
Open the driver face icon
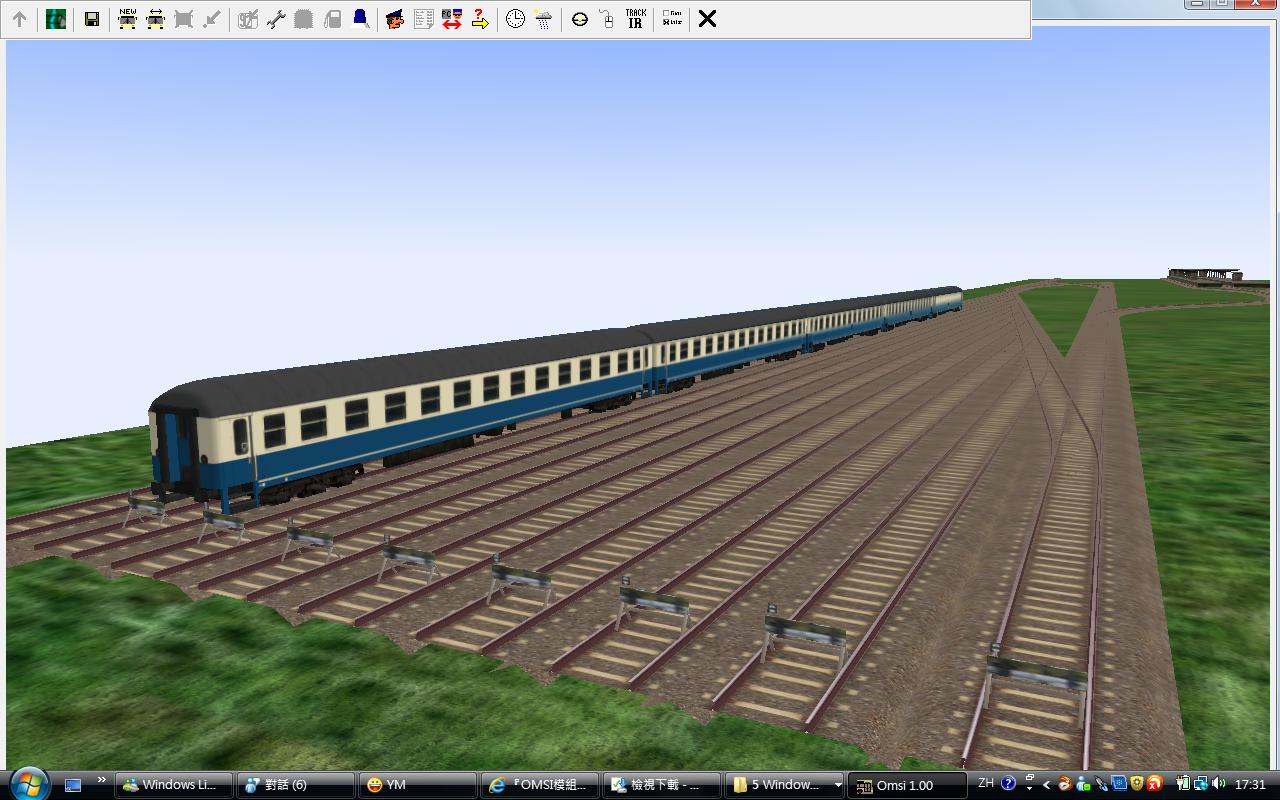tap(395, 19)
